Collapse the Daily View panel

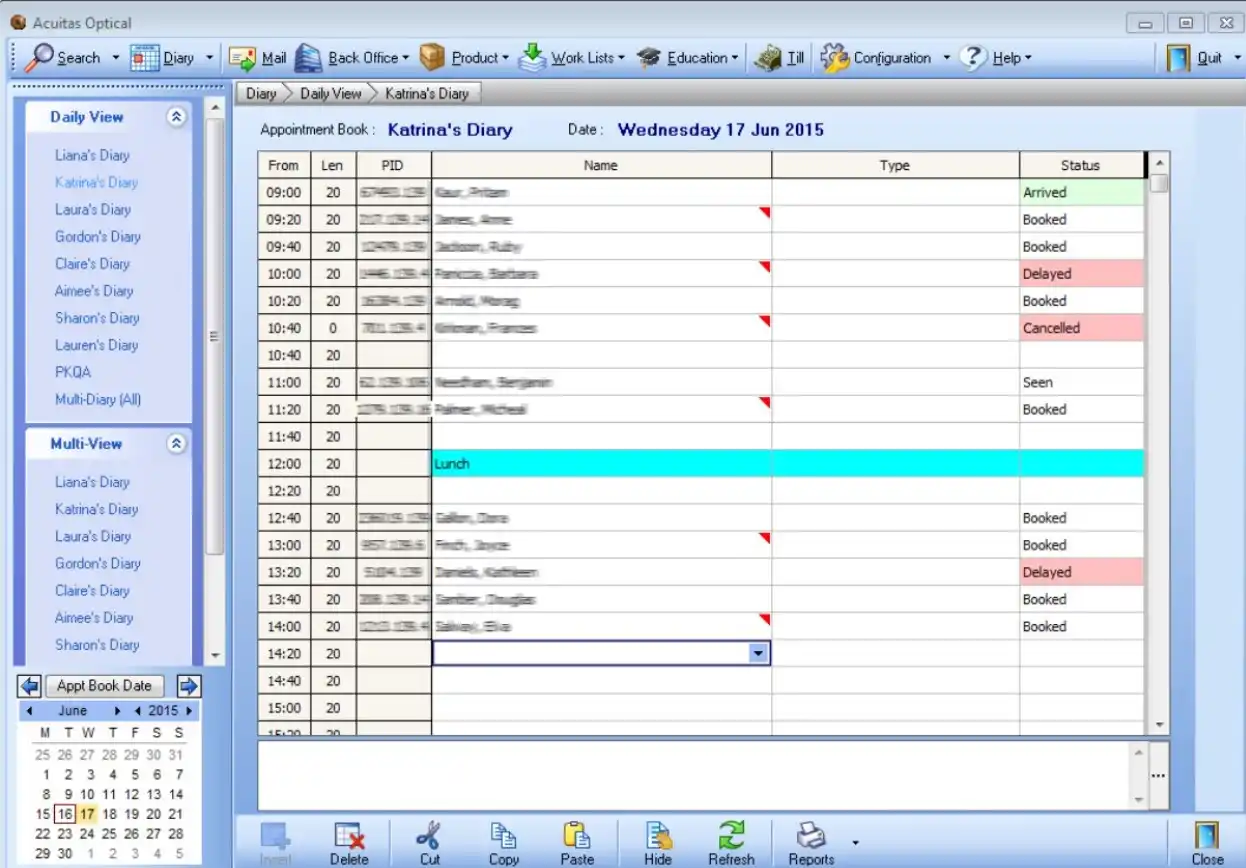click(177, 117)
